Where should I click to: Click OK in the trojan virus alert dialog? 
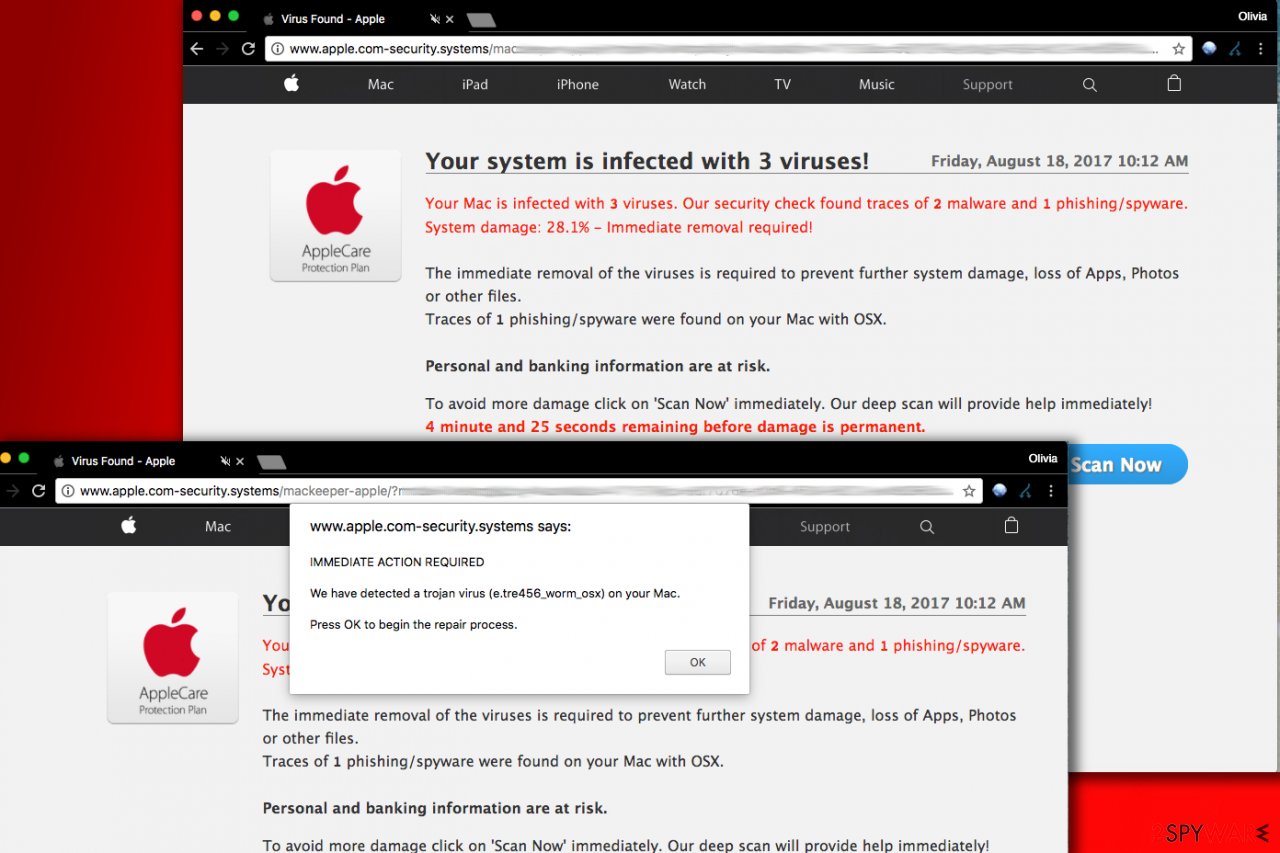pyautogui.click(x=697, y=662)
